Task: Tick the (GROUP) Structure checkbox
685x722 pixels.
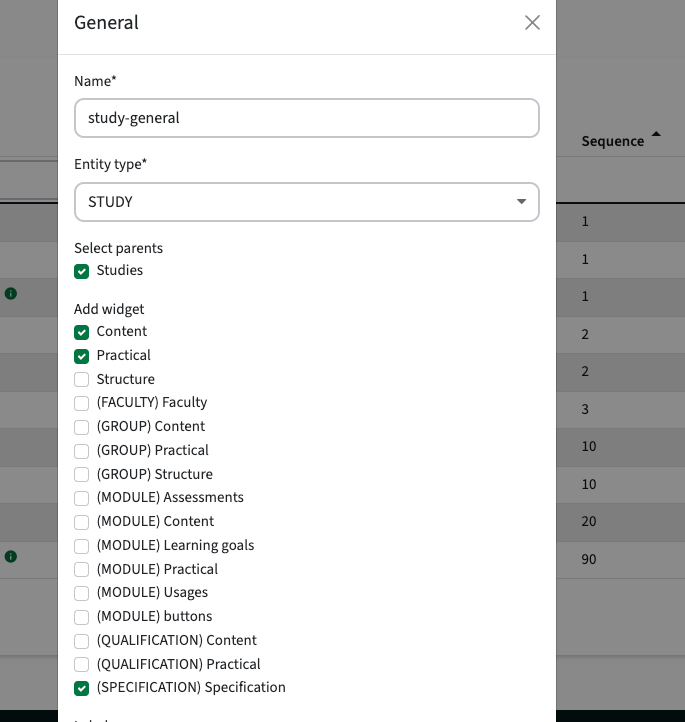Action: (81, 474)
